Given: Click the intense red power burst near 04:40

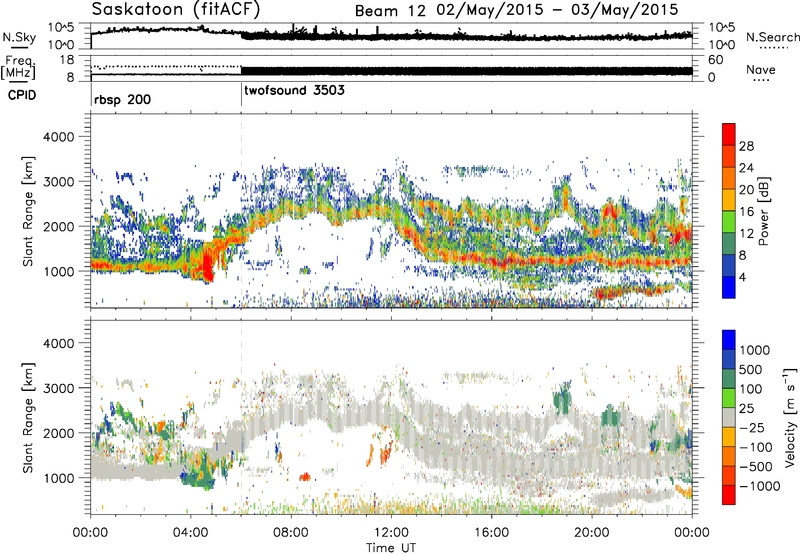Looking at the screenshot, I should pos(207,264).
